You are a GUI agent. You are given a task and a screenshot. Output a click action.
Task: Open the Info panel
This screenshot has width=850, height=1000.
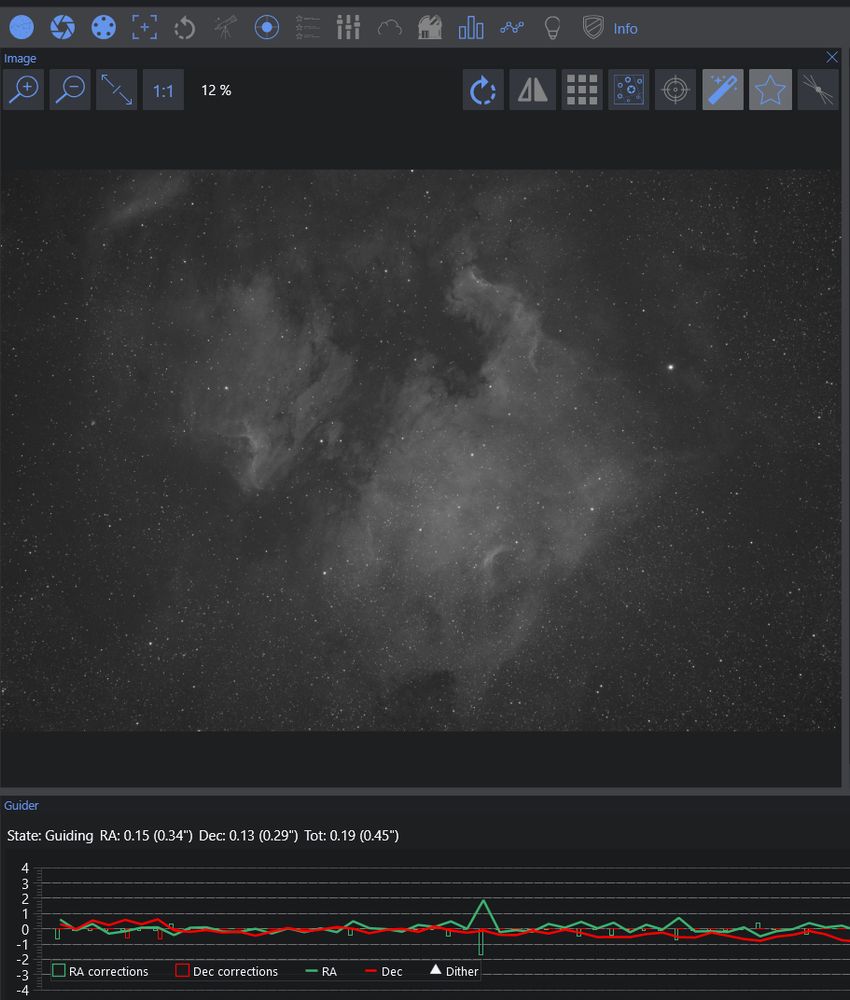pos(625,29)
